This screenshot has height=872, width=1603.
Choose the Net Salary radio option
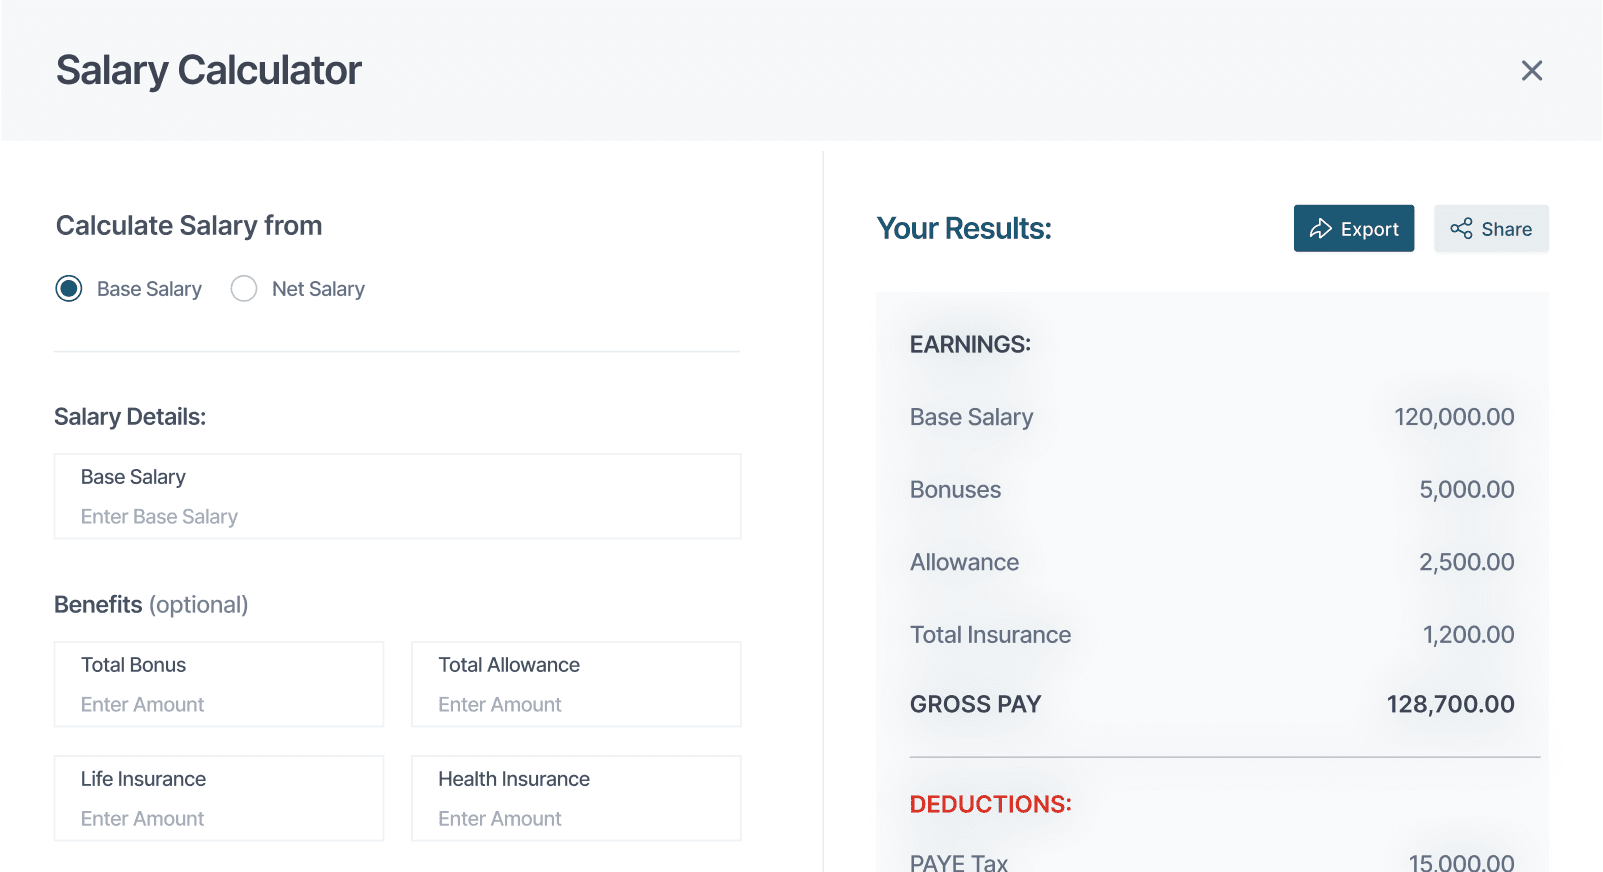point(244,289)
